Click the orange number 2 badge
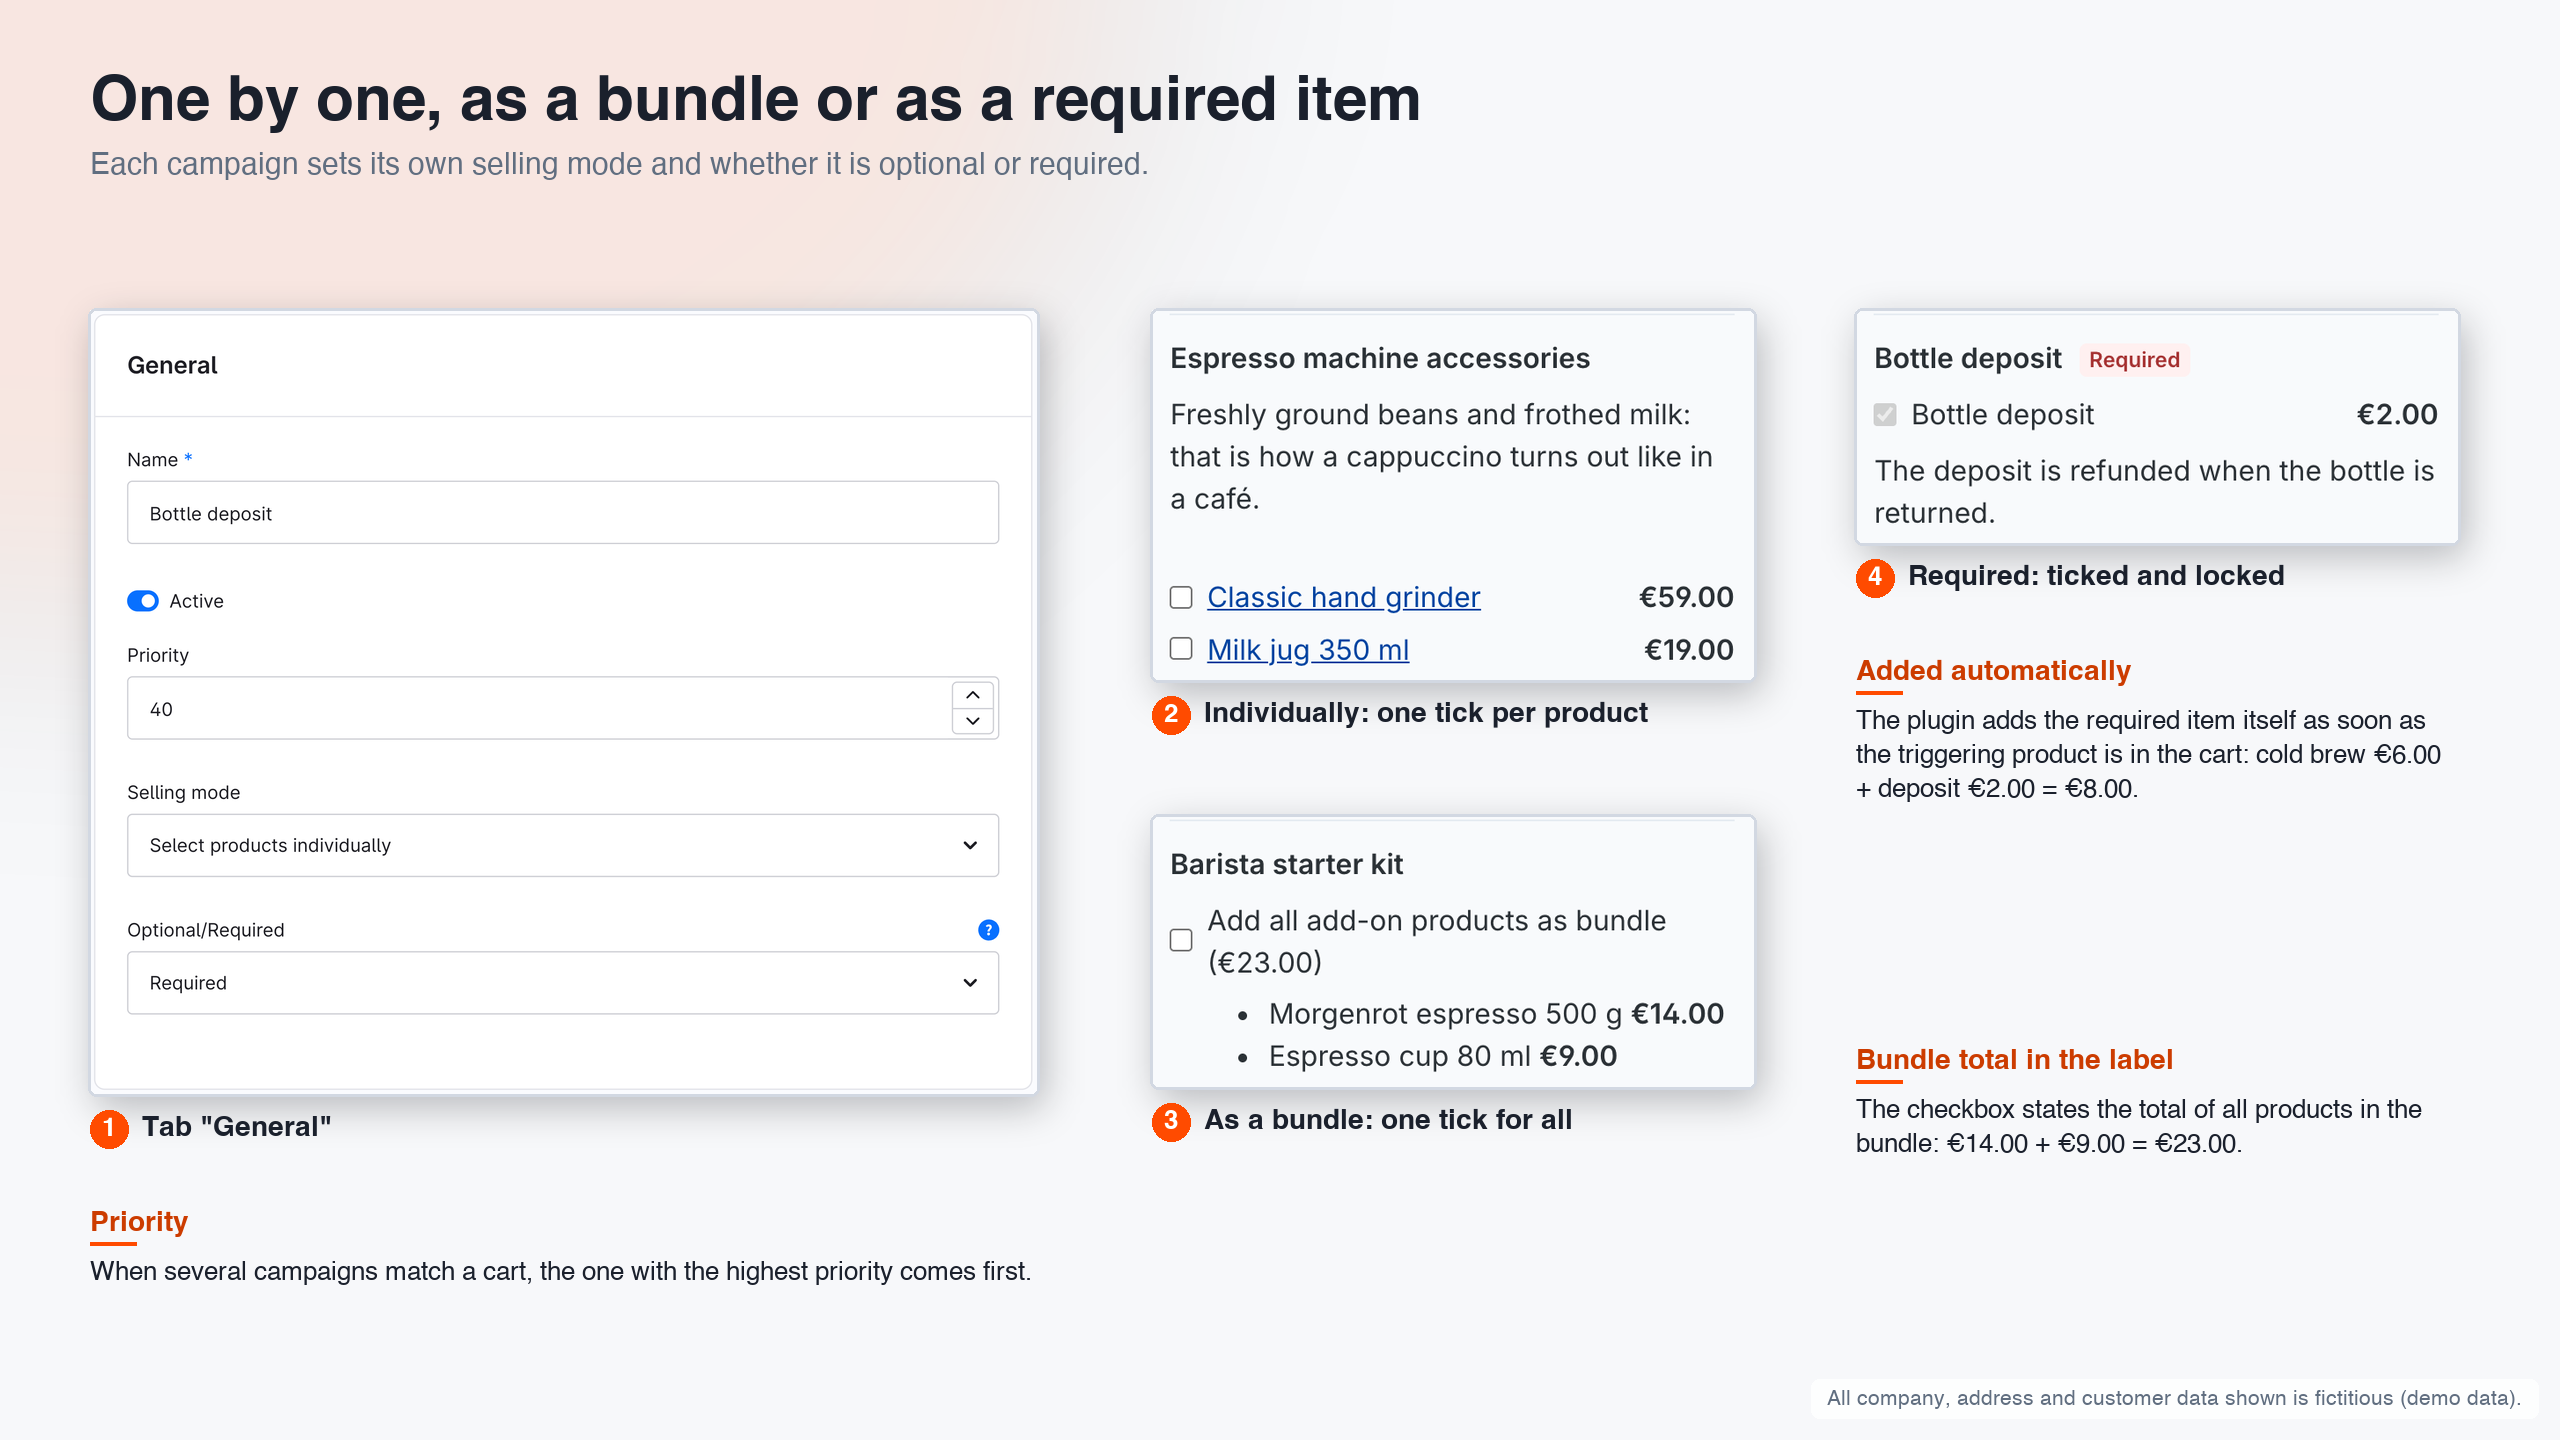The height and width of the screenshot is (1440, 2560). (1171, 714)
